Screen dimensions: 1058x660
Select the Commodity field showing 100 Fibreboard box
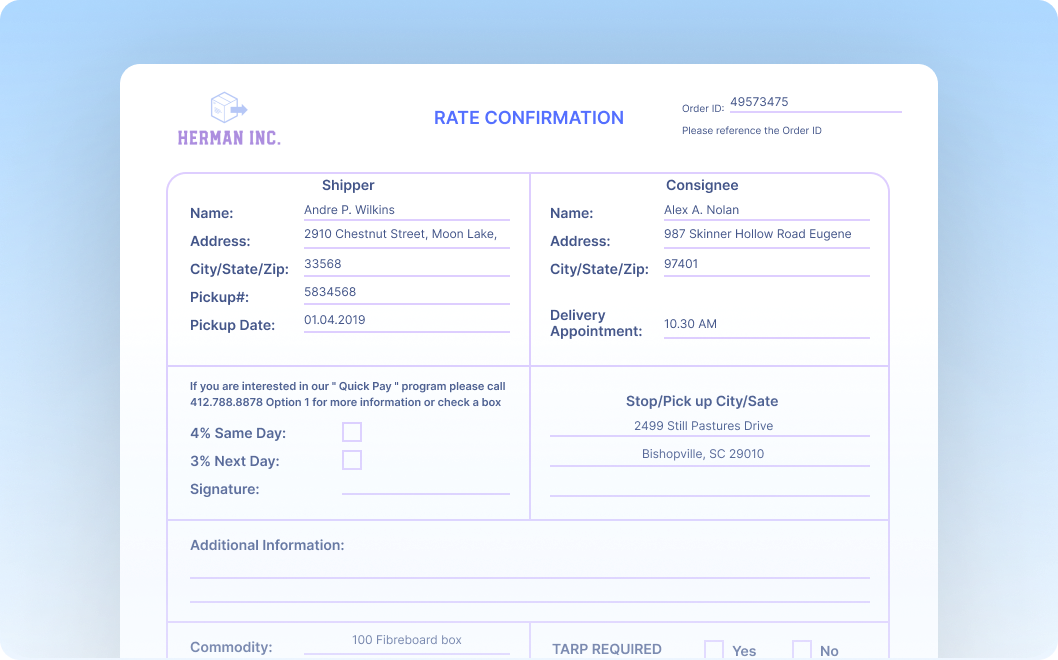pos(406,640)
